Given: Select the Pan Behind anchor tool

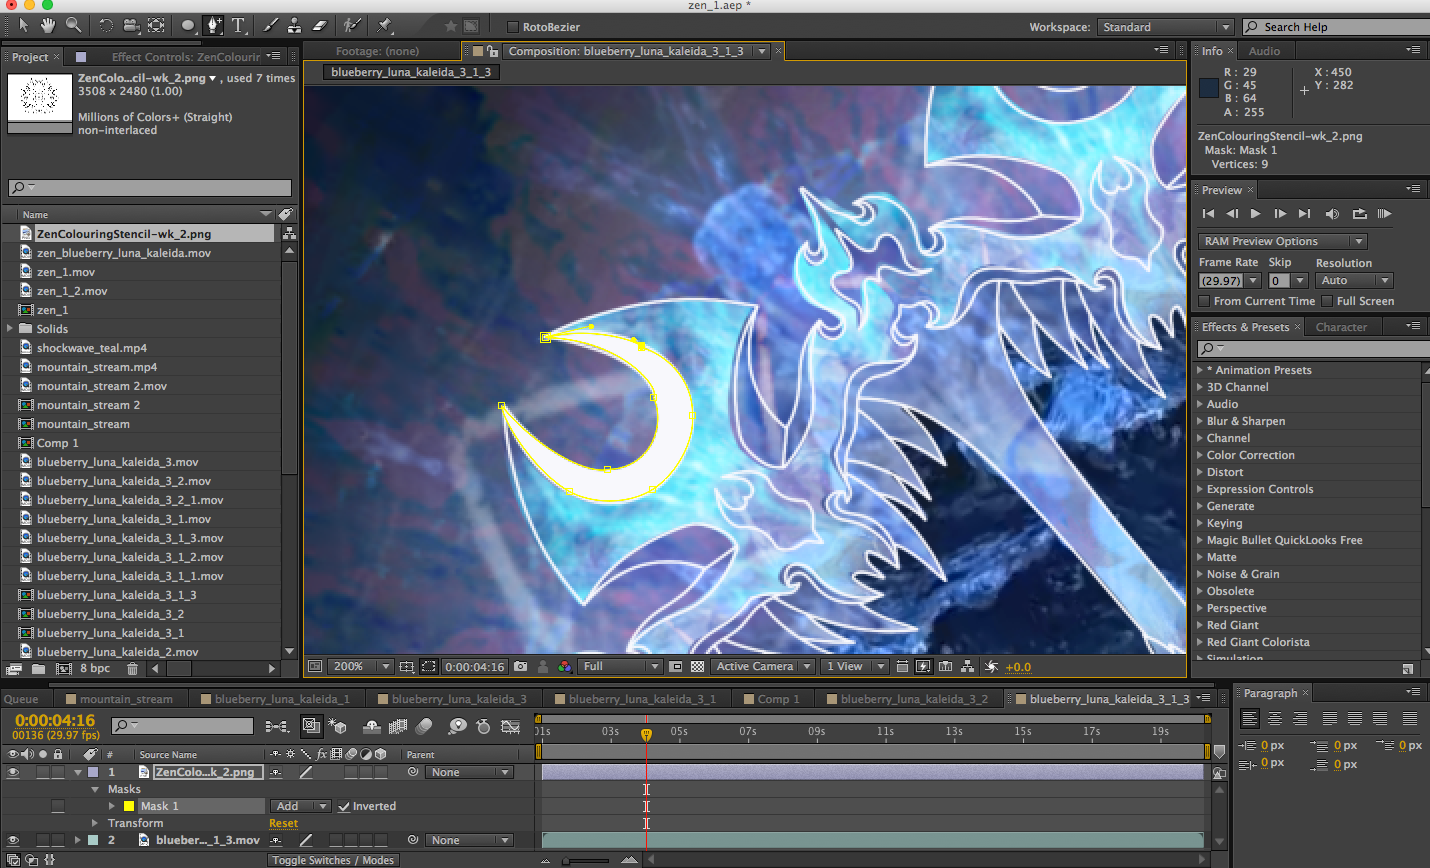Looking at the screenshot, I should pos(156,25).
